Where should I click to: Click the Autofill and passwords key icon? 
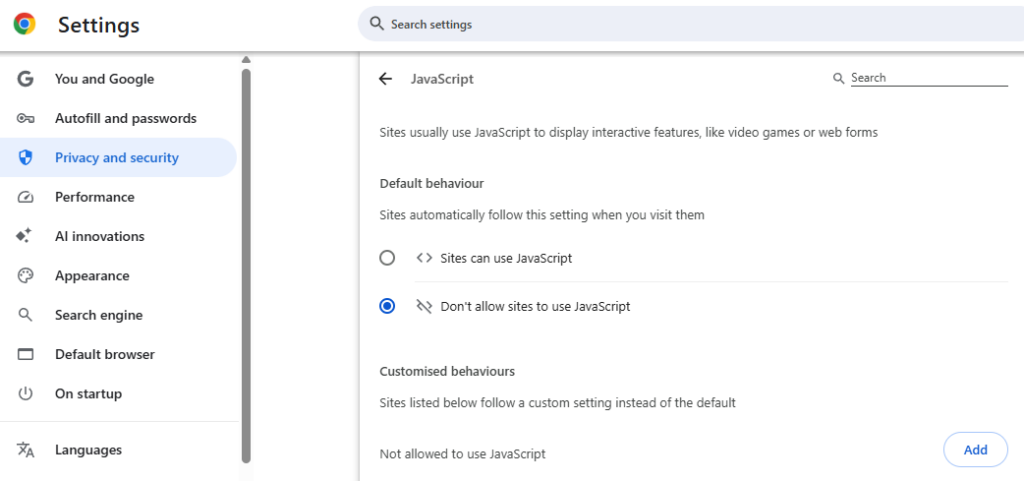26,118
